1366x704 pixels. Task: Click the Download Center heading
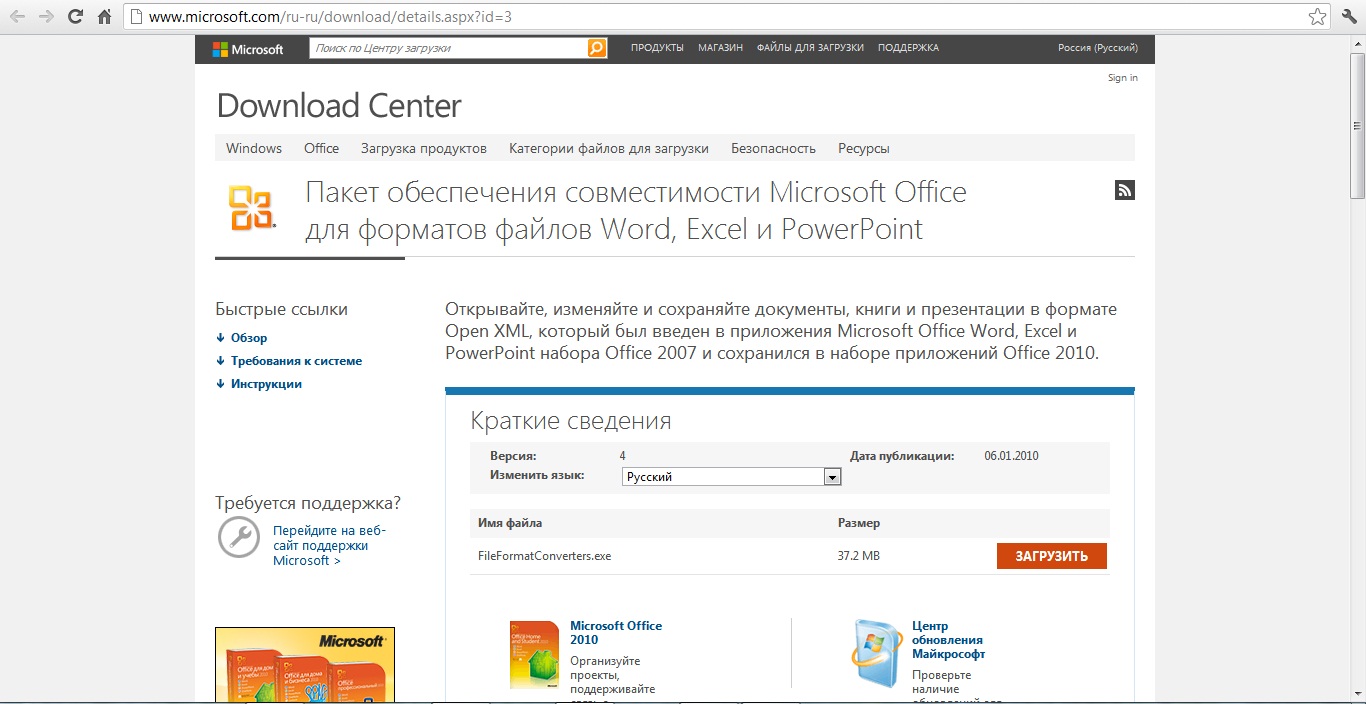(x=339, y=105)
